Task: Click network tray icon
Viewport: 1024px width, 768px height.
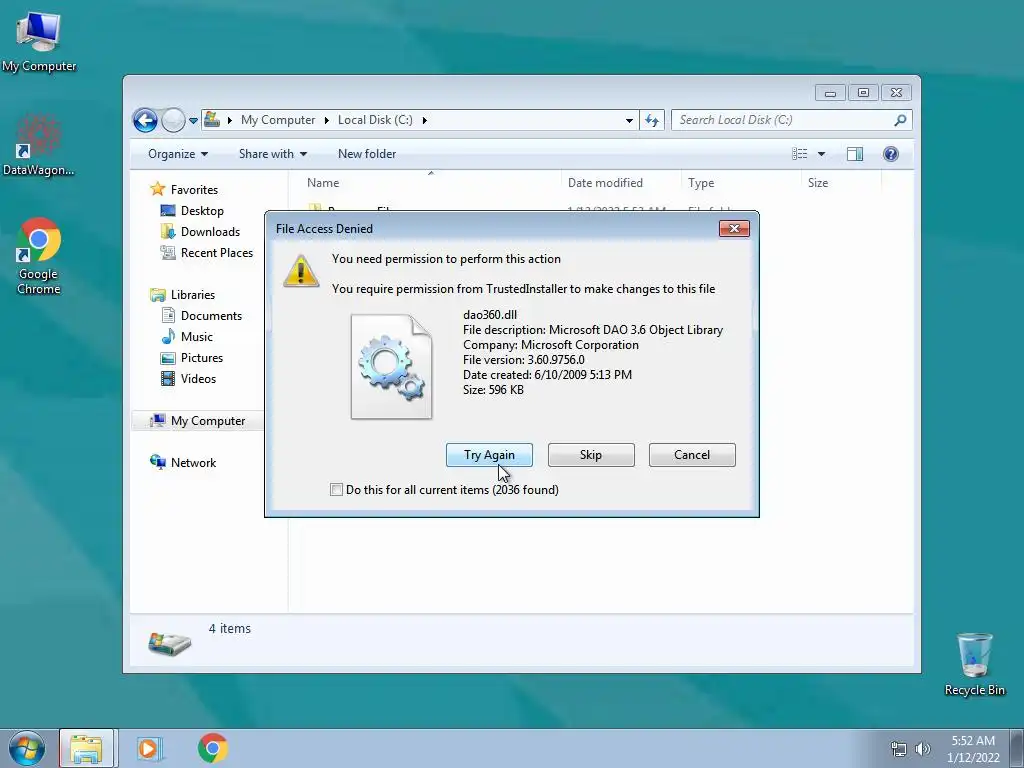Action: (899, 749)
